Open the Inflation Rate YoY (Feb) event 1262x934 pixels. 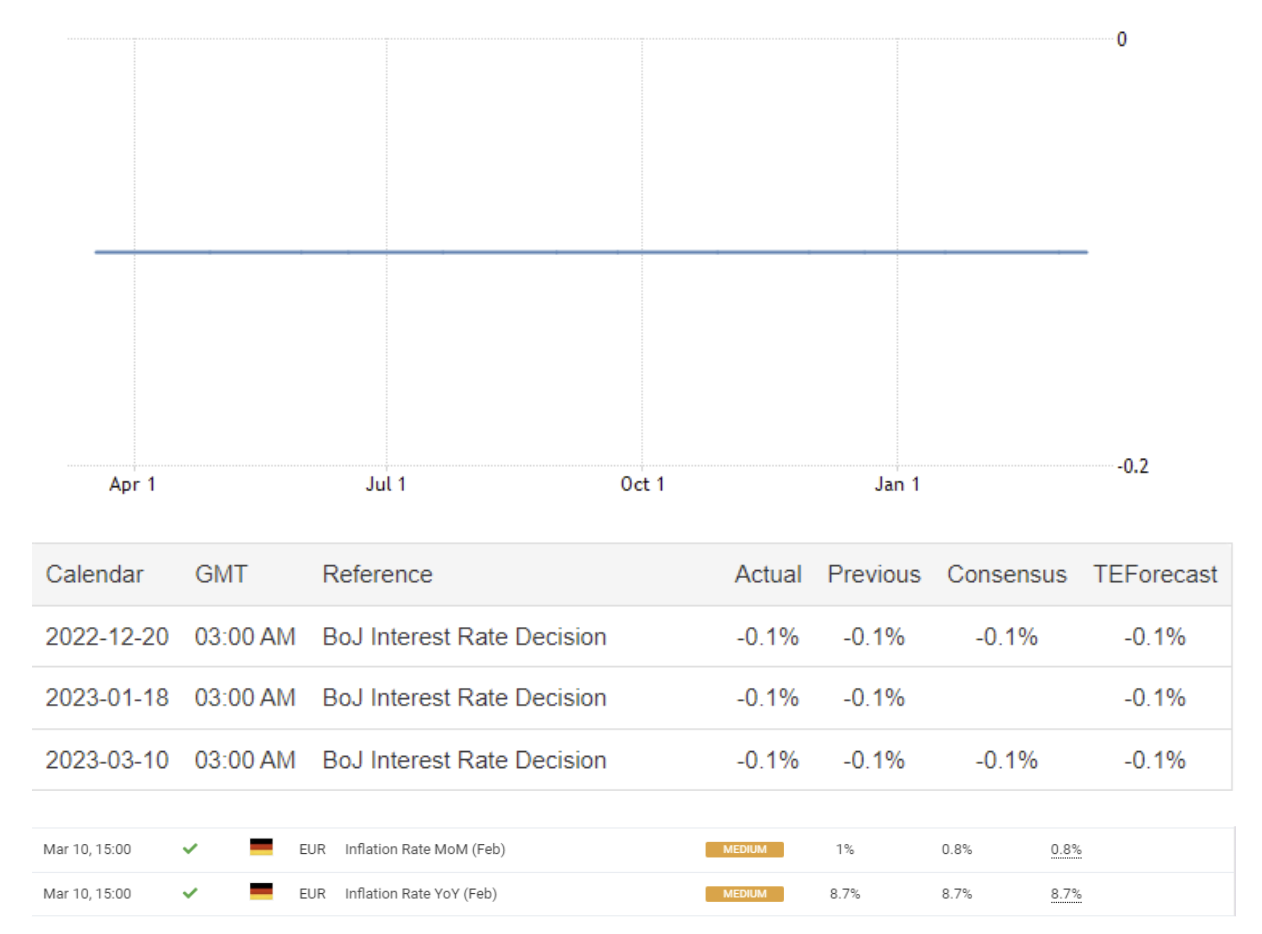tap(423, 894)
